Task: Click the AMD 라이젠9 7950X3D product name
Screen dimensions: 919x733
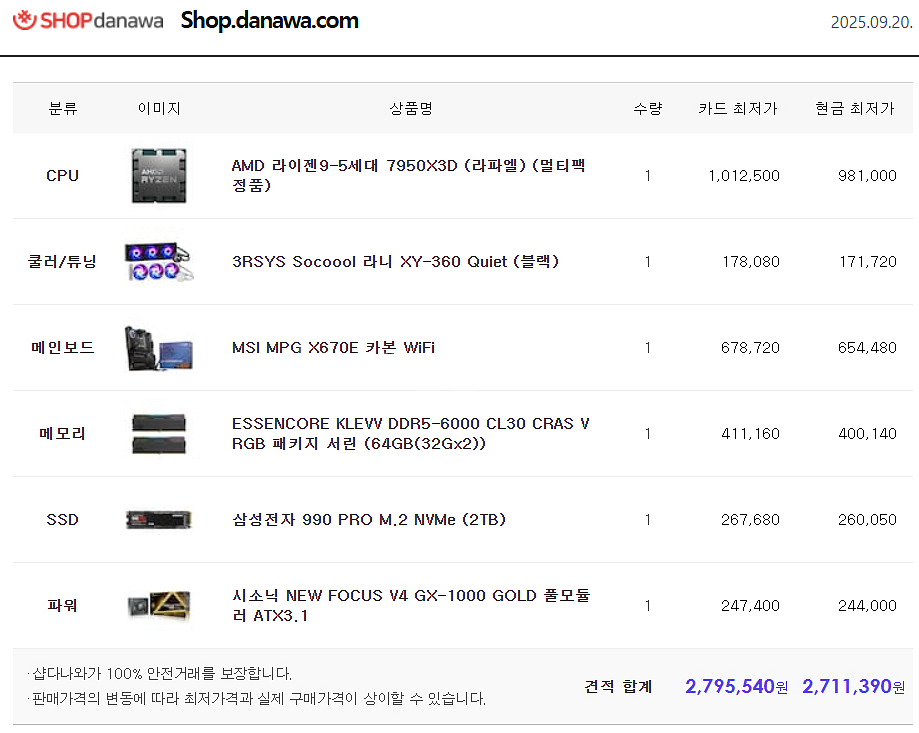Action: 408,175
